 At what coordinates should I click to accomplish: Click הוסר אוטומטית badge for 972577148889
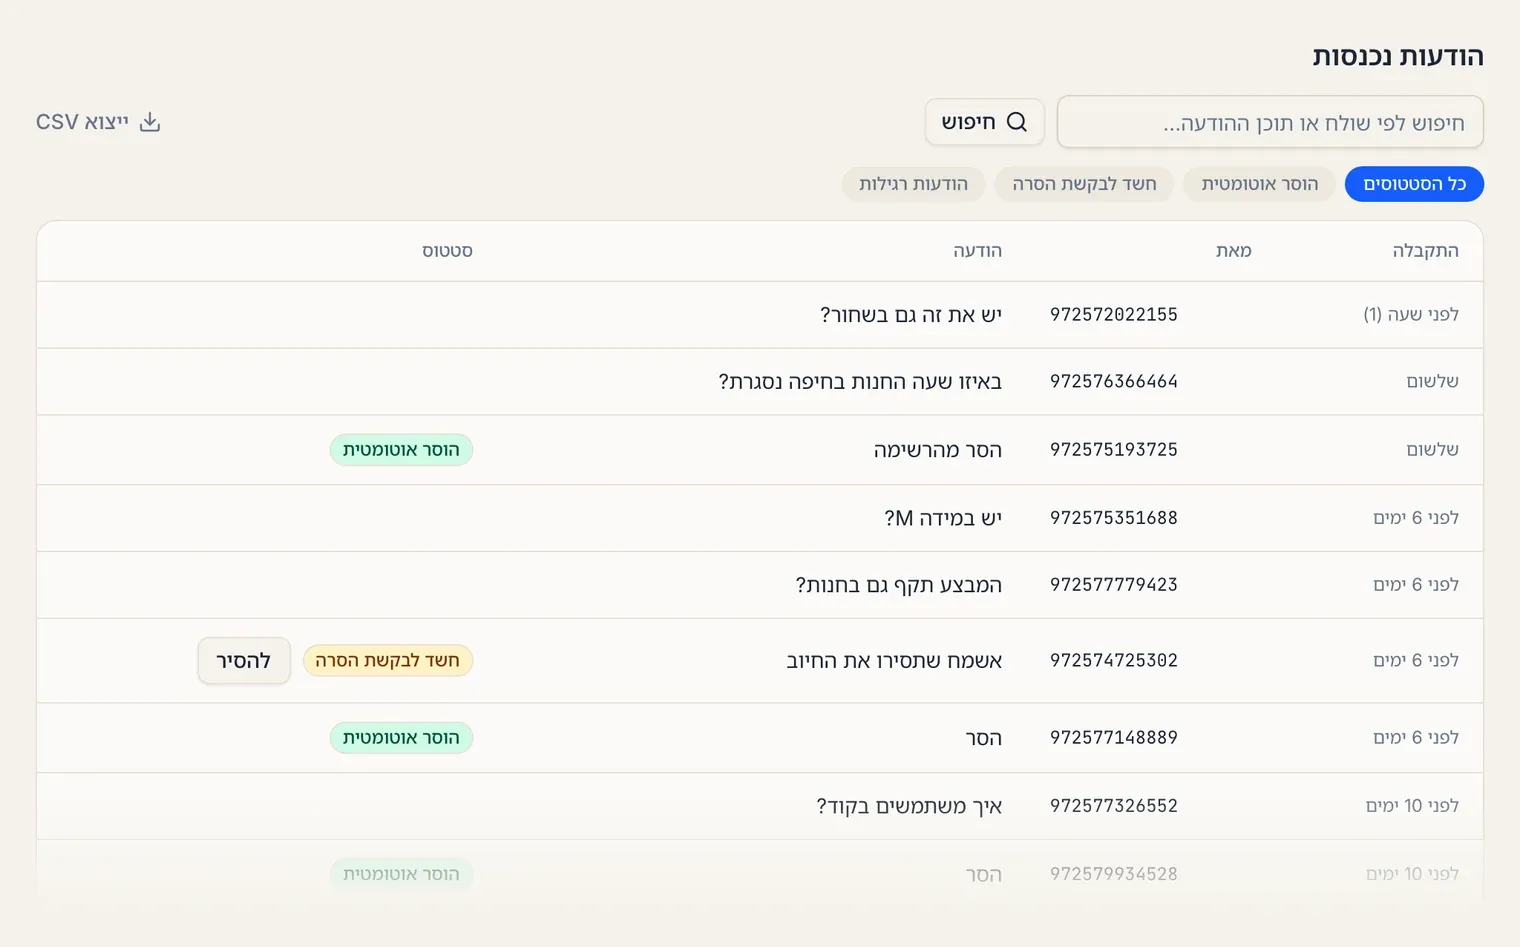coord(401,738)
